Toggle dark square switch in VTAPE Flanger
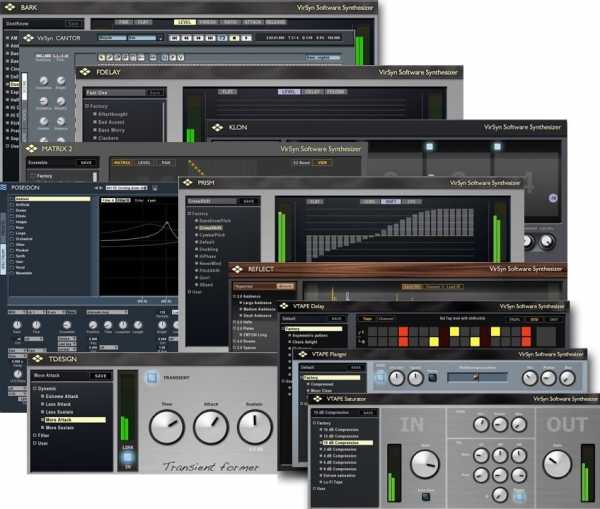This screenshot has height=509, width=600. click(432, 378)
